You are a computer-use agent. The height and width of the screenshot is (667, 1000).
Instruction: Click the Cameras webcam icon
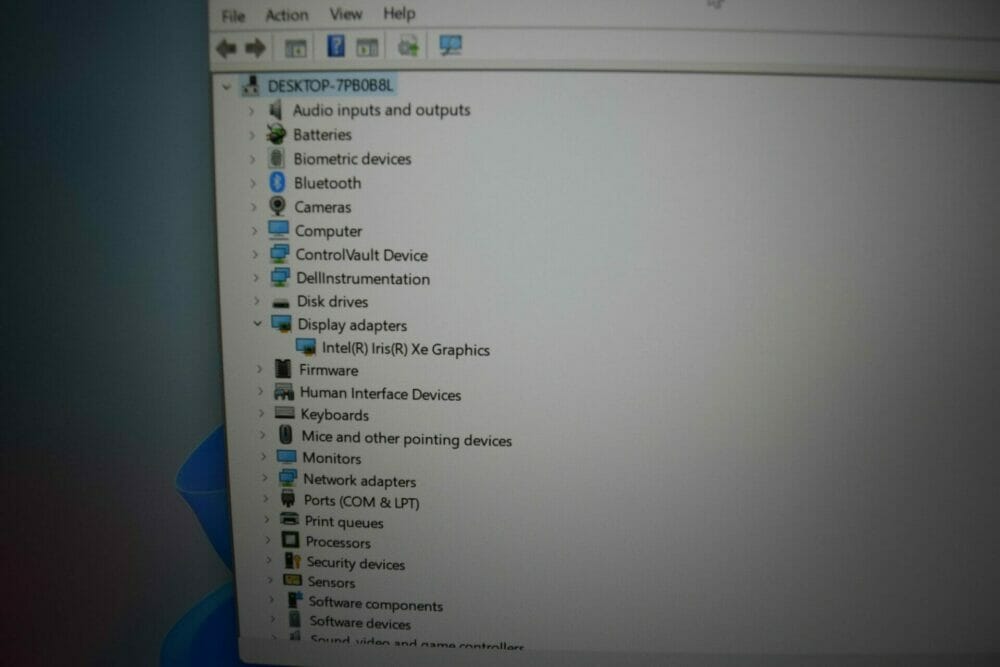277,206
